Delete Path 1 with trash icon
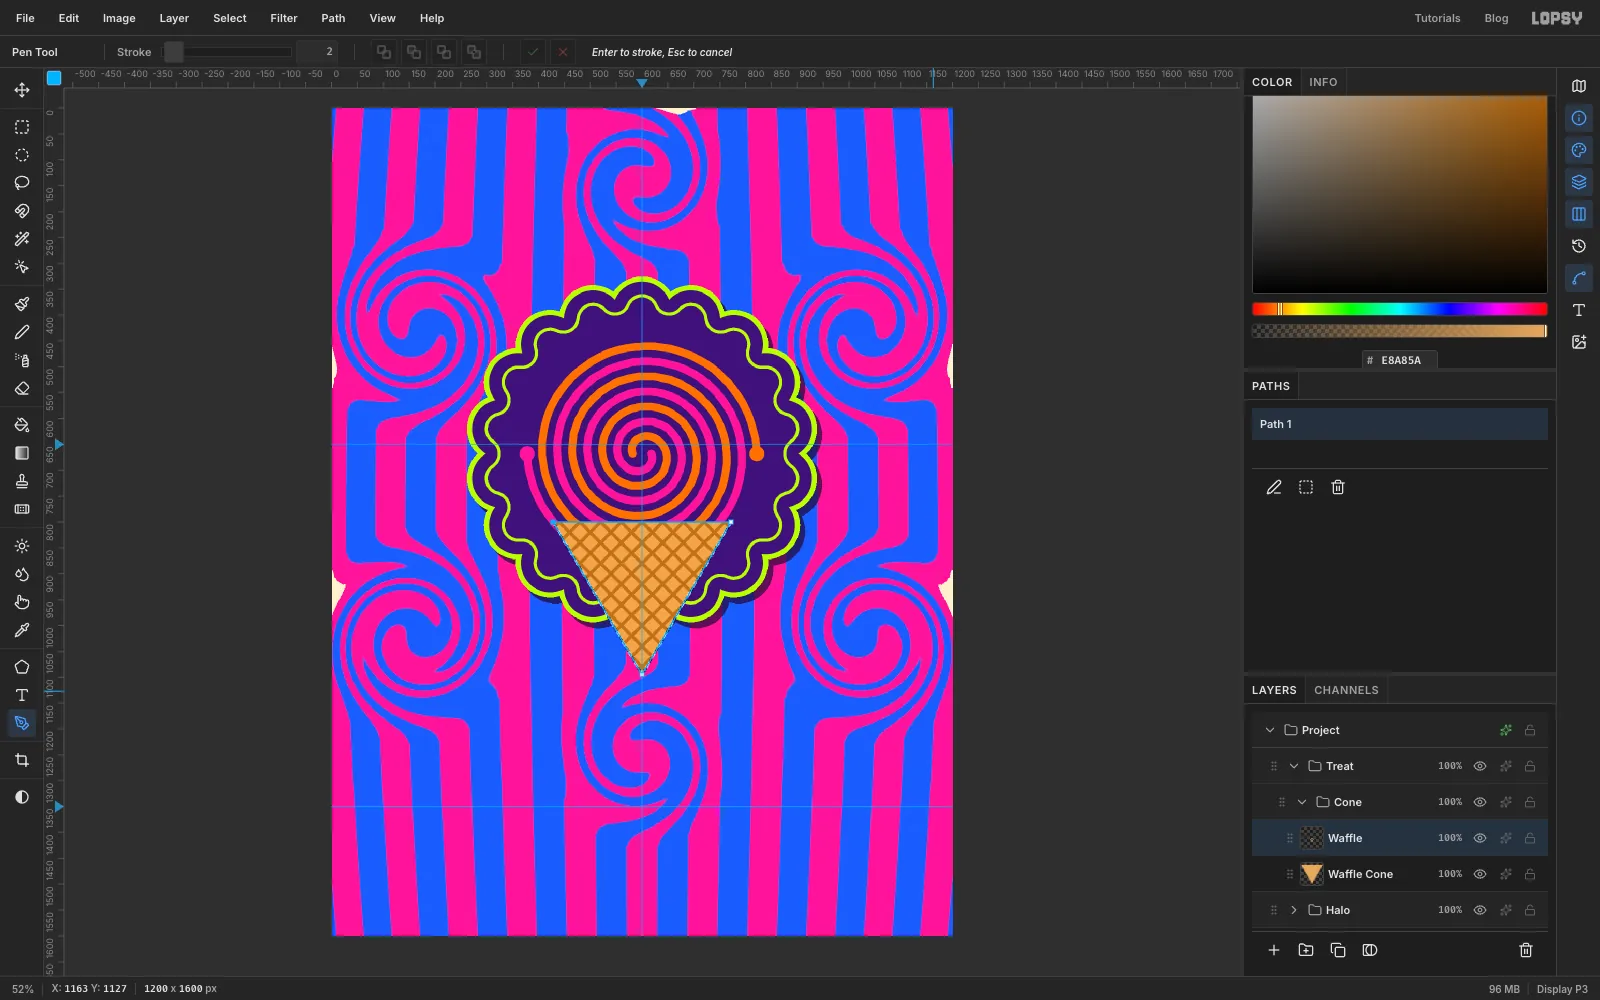1600x1000 pixels. click(1338, 487)
